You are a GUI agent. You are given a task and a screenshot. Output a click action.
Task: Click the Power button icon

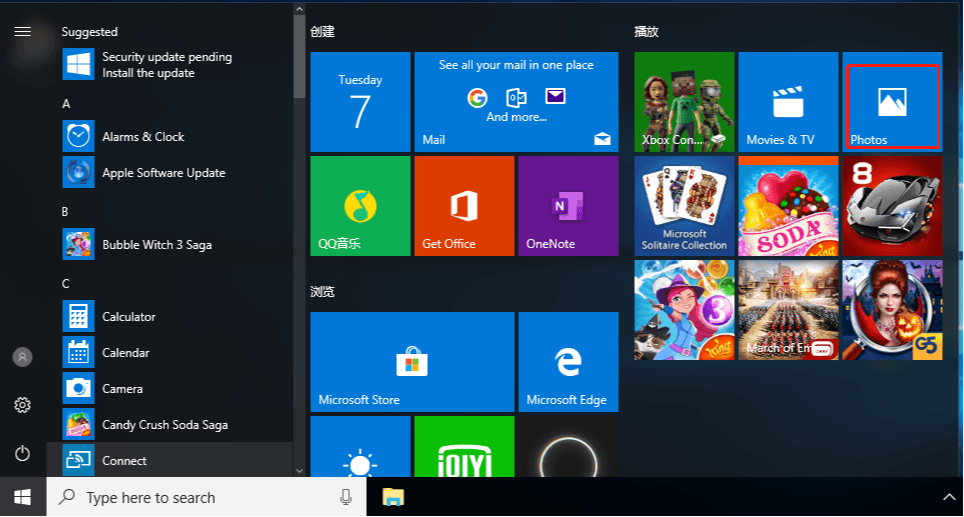(x=23, y=454)
